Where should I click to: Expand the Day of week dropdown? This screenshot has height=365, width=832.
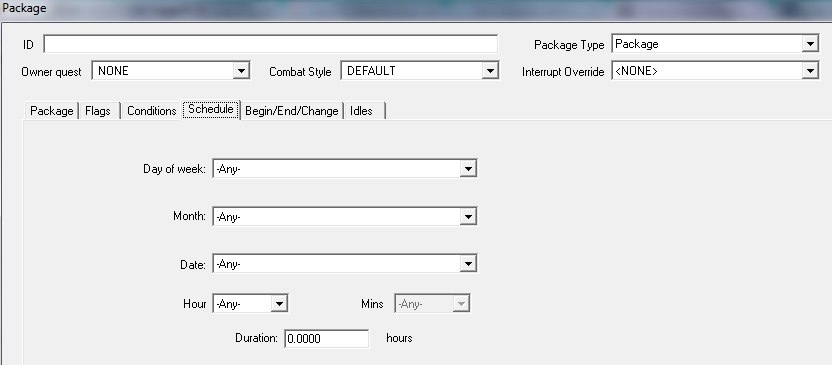coord(345,169)
